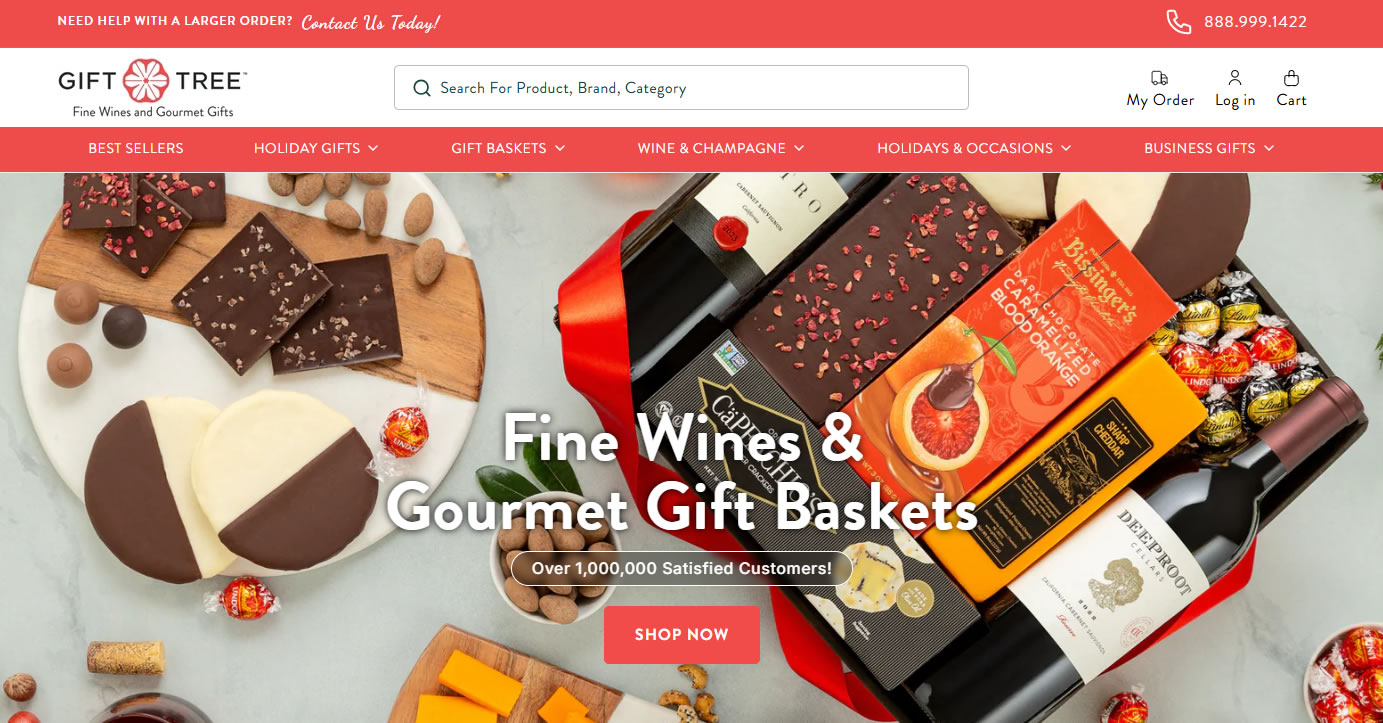
Task: Expand Holidays & Occasions dropdown arrow
Action: point(1066,148)
